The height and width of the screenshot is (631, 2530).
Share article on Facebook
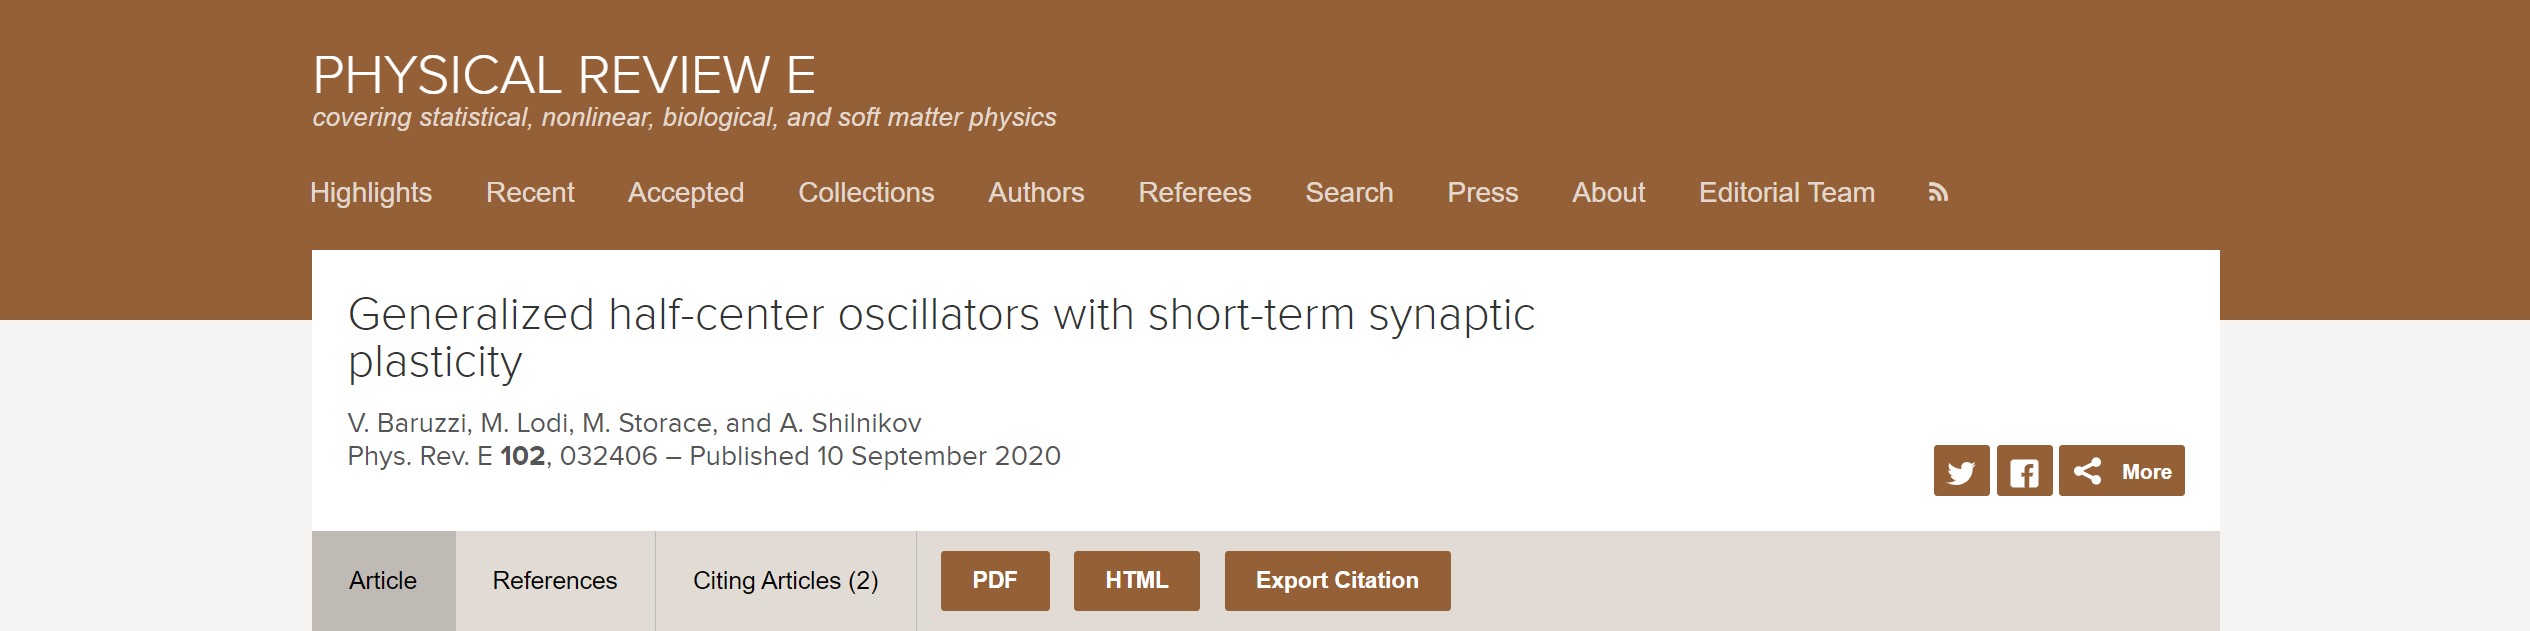click(2024, 471)
